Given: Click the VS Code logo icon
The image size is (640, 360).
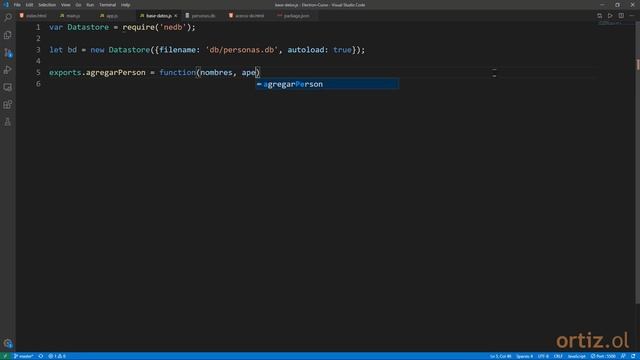Looking at the screenshot, I should 6,5.
